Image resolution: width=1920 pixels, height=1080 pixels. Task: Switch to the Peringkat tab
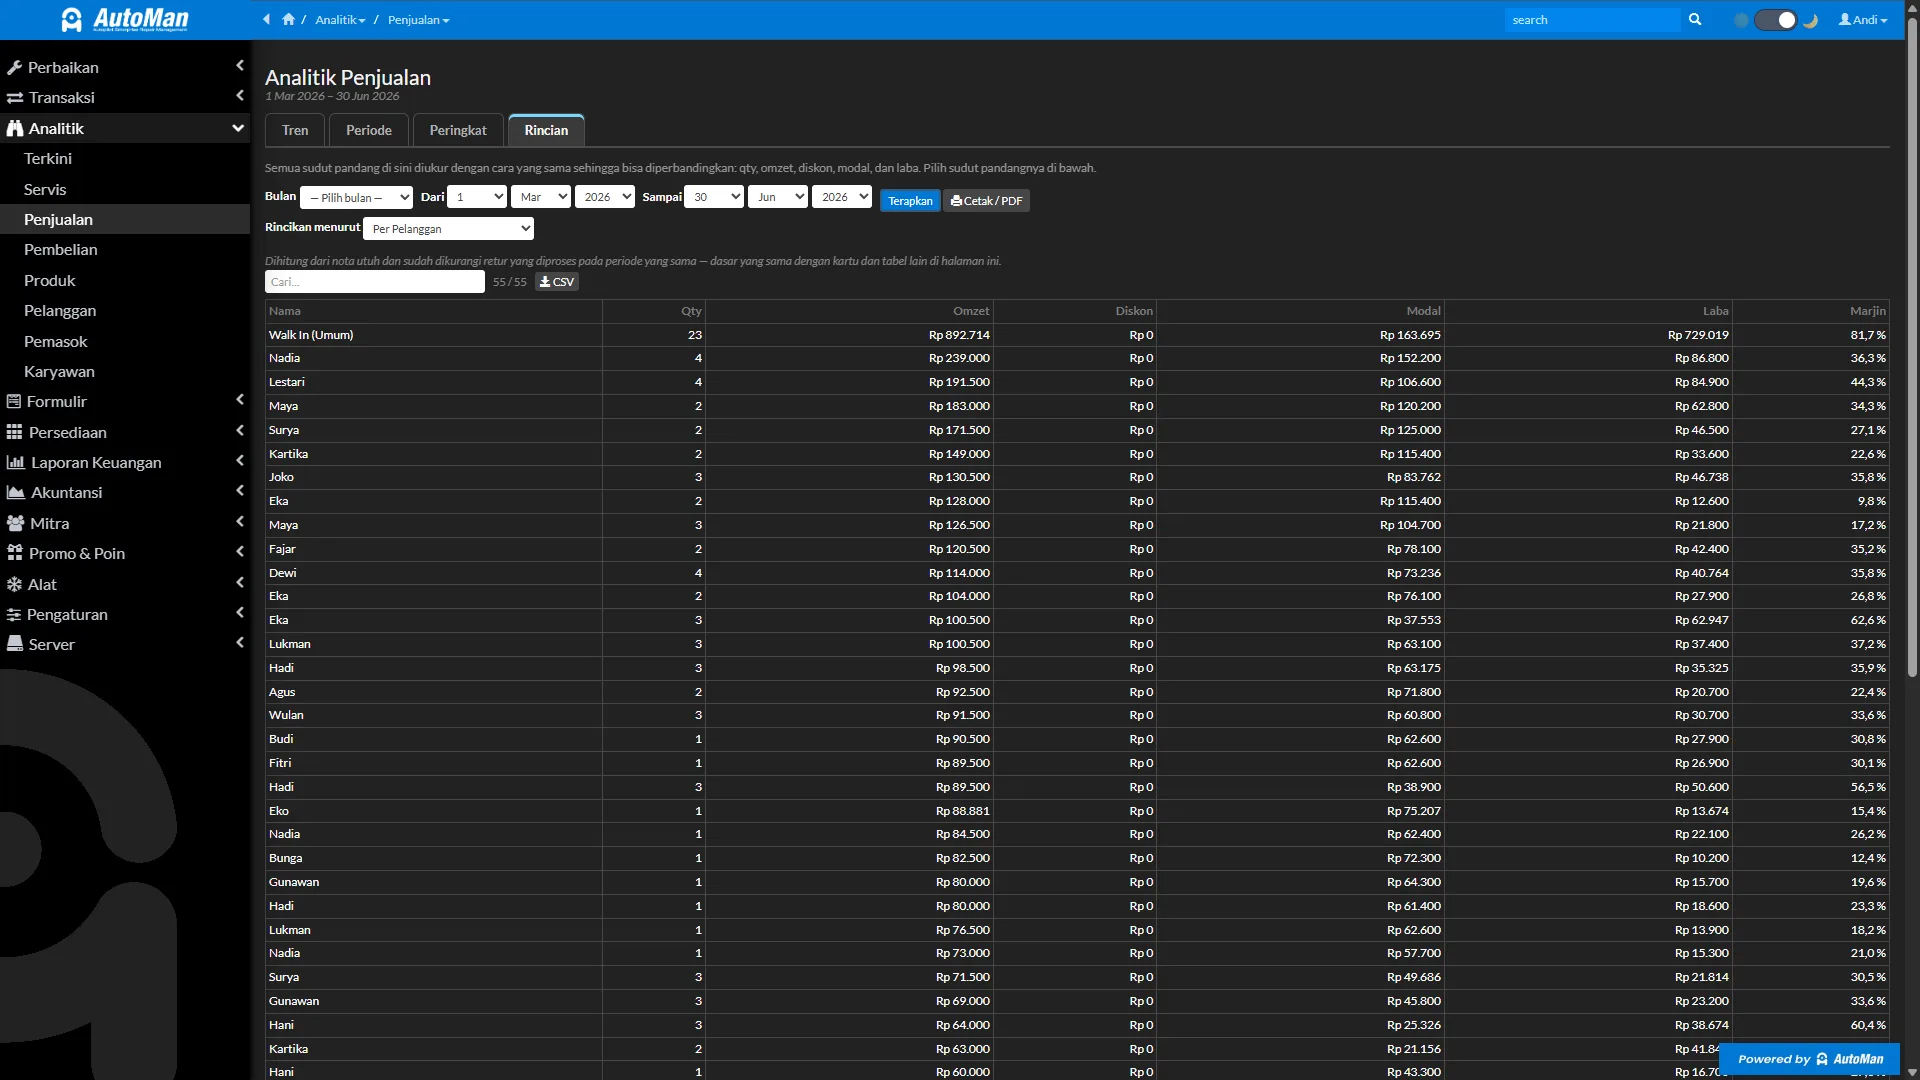click(458, 130)
